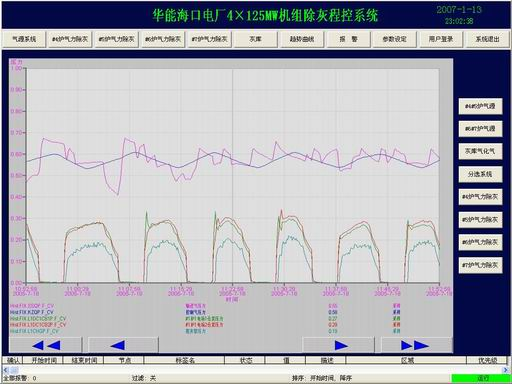Jump forward fast with double right arrow

point(416,345)
